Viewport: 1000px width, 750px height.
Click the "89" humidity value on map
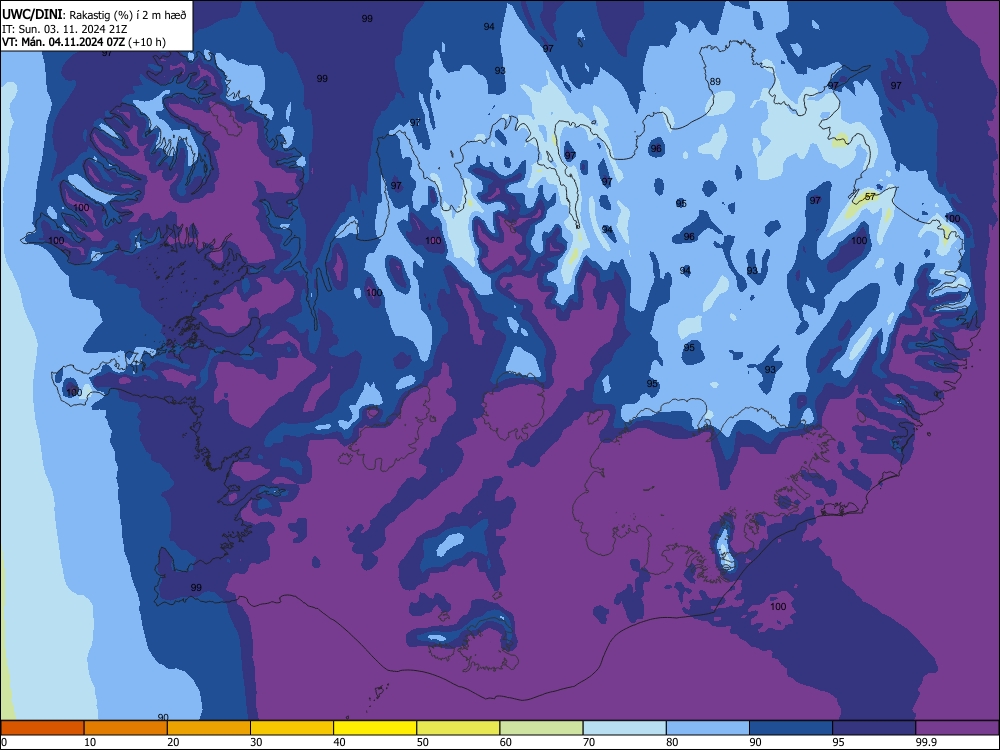point(715,82)
